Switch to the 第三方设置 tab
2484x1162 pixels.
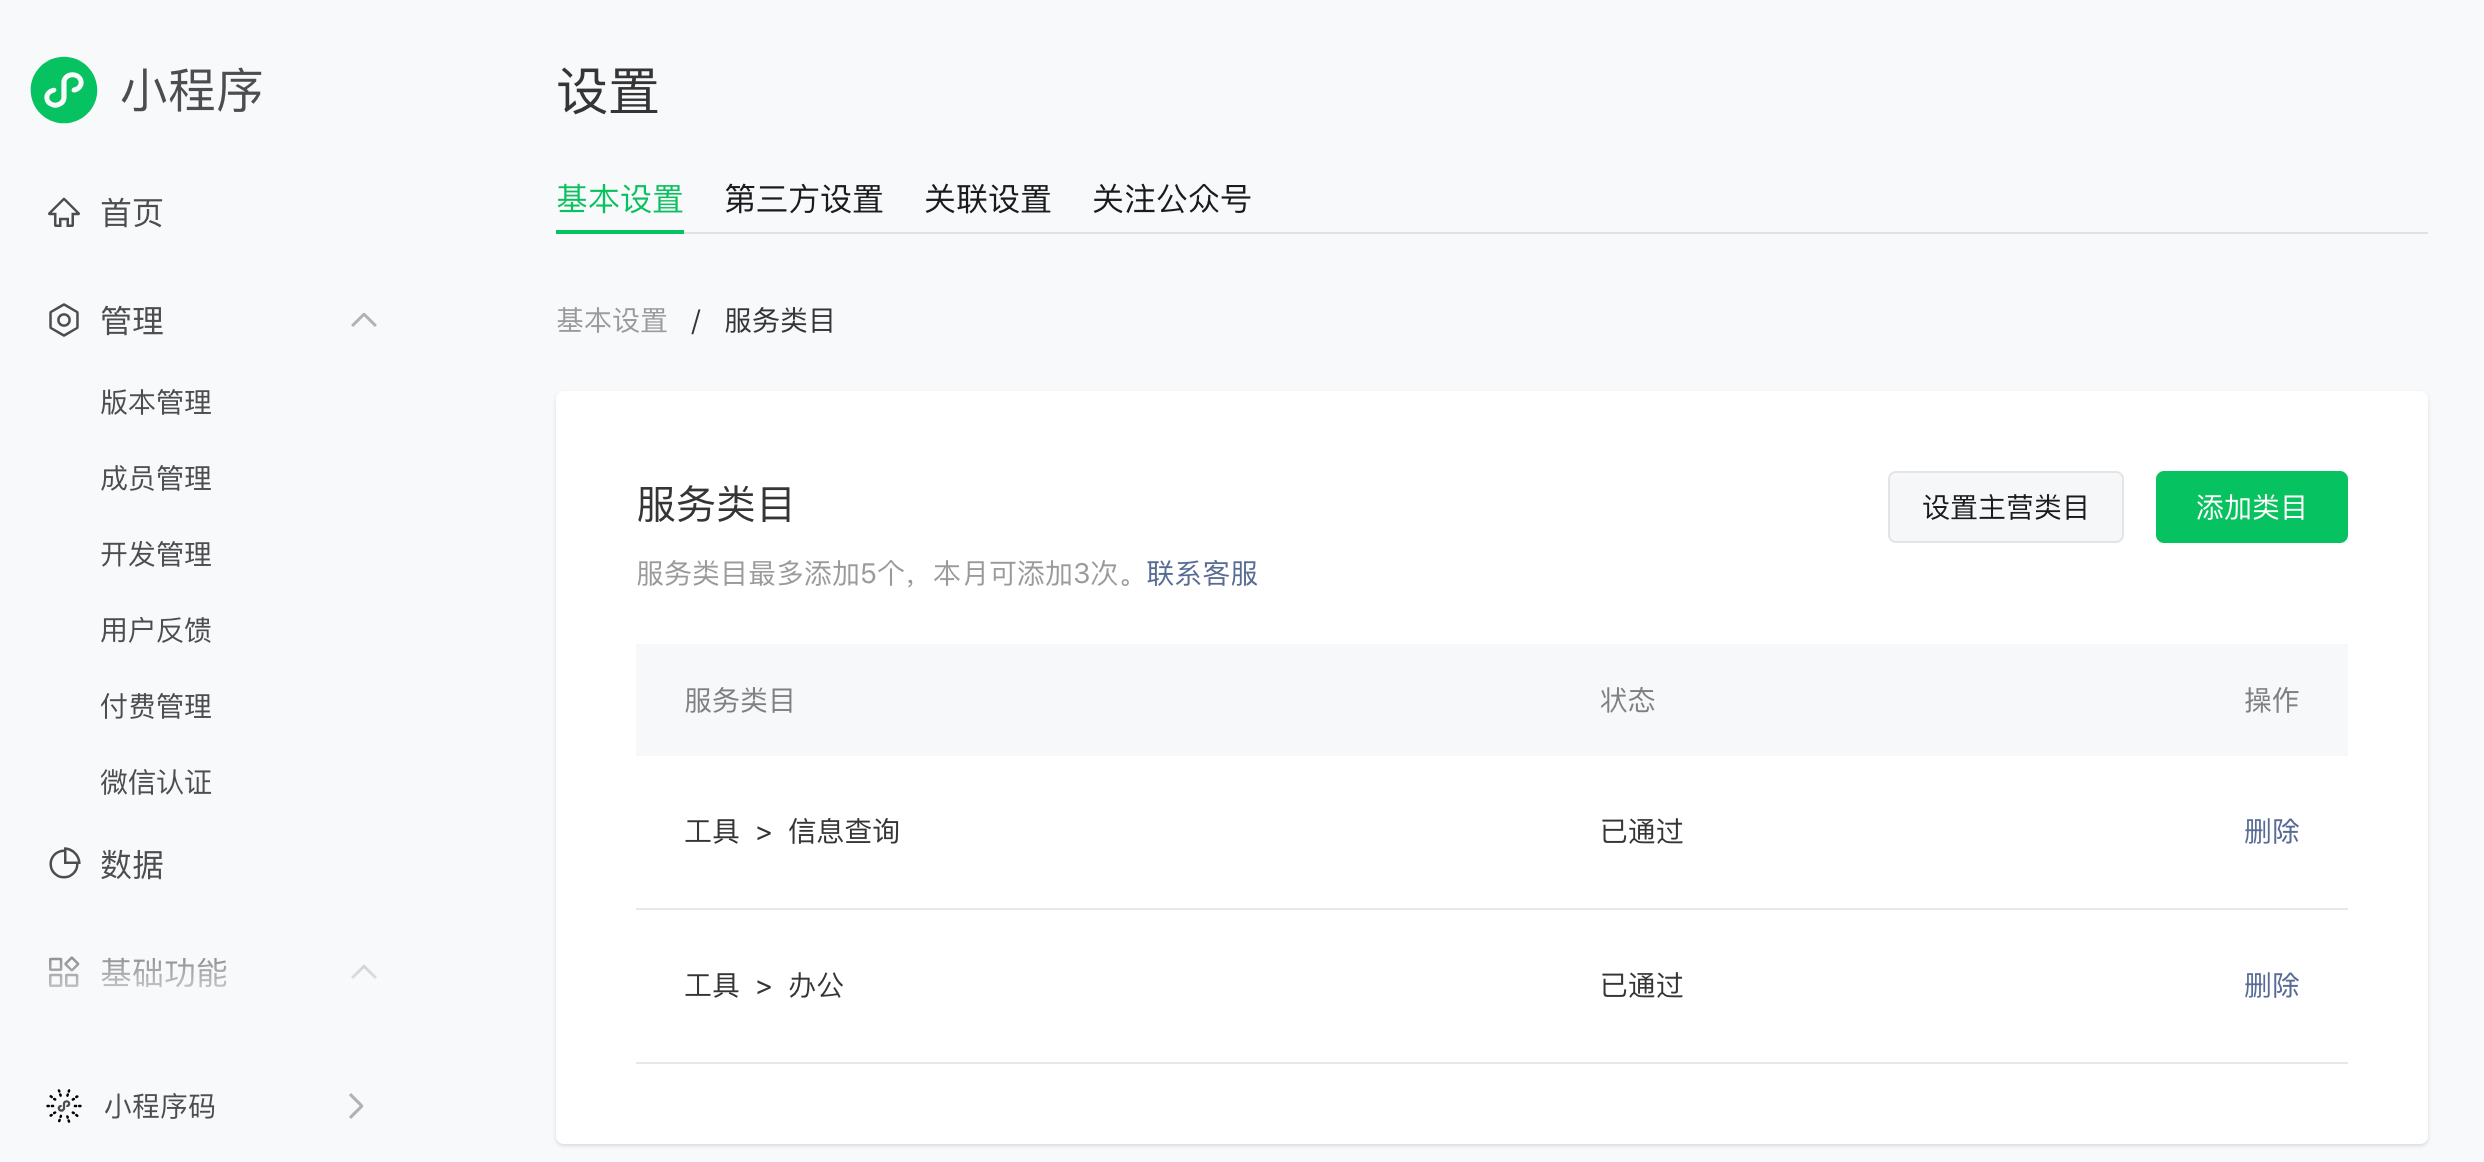tap(803, 199)
